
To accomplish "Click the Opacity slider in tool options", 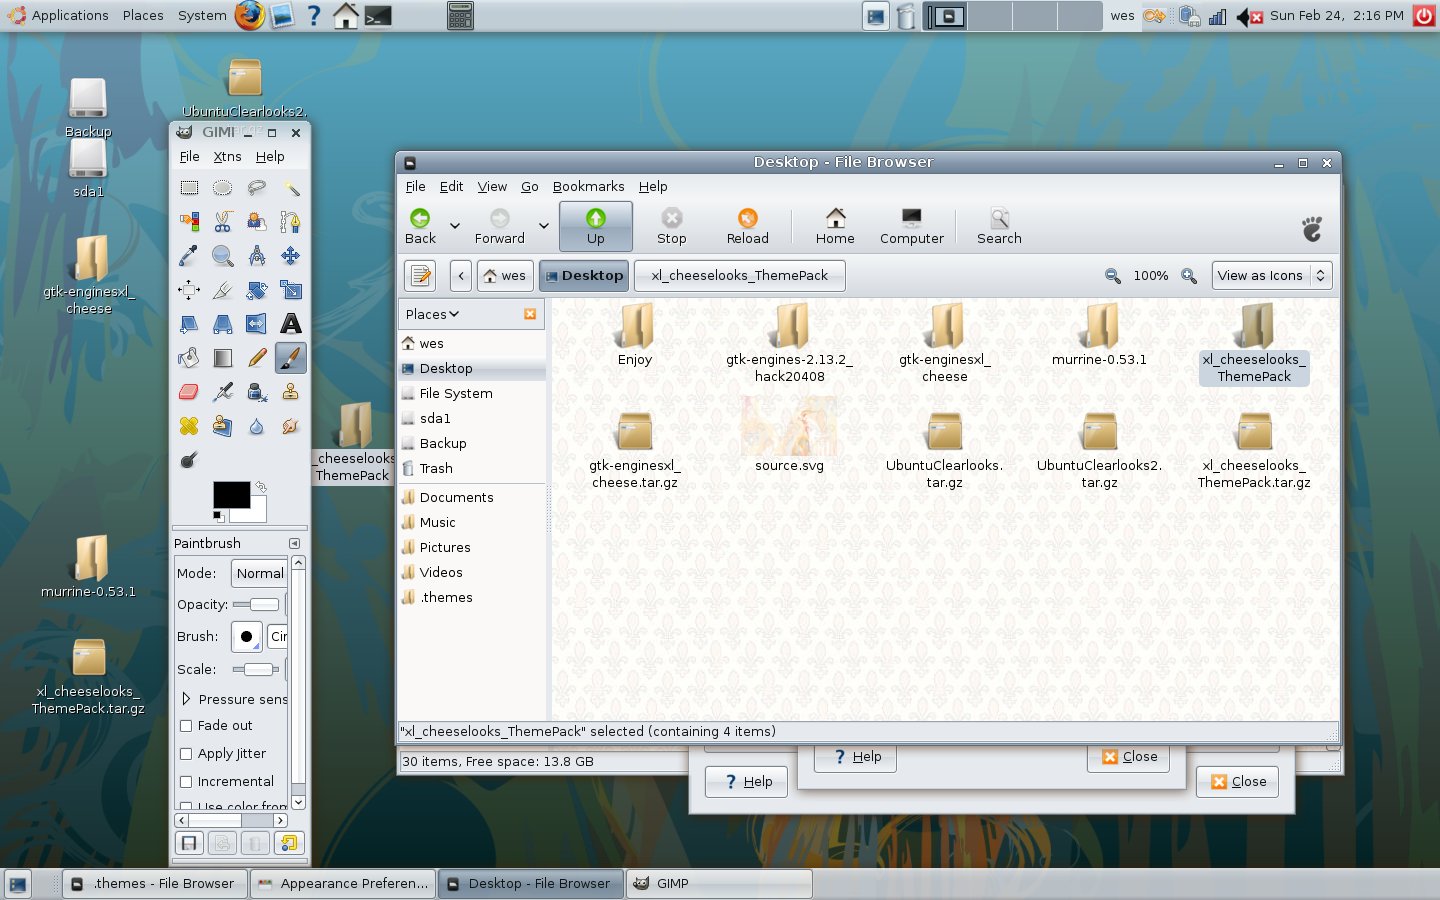I will [x=256, y=604].
